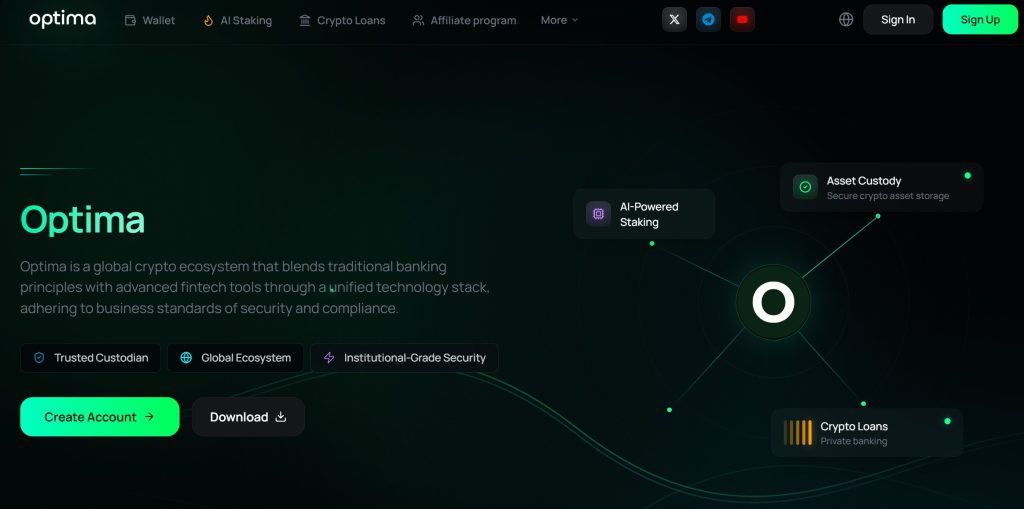1024x509 pixels.
Task: Click the central white O logo node
Action: point(773,302)
